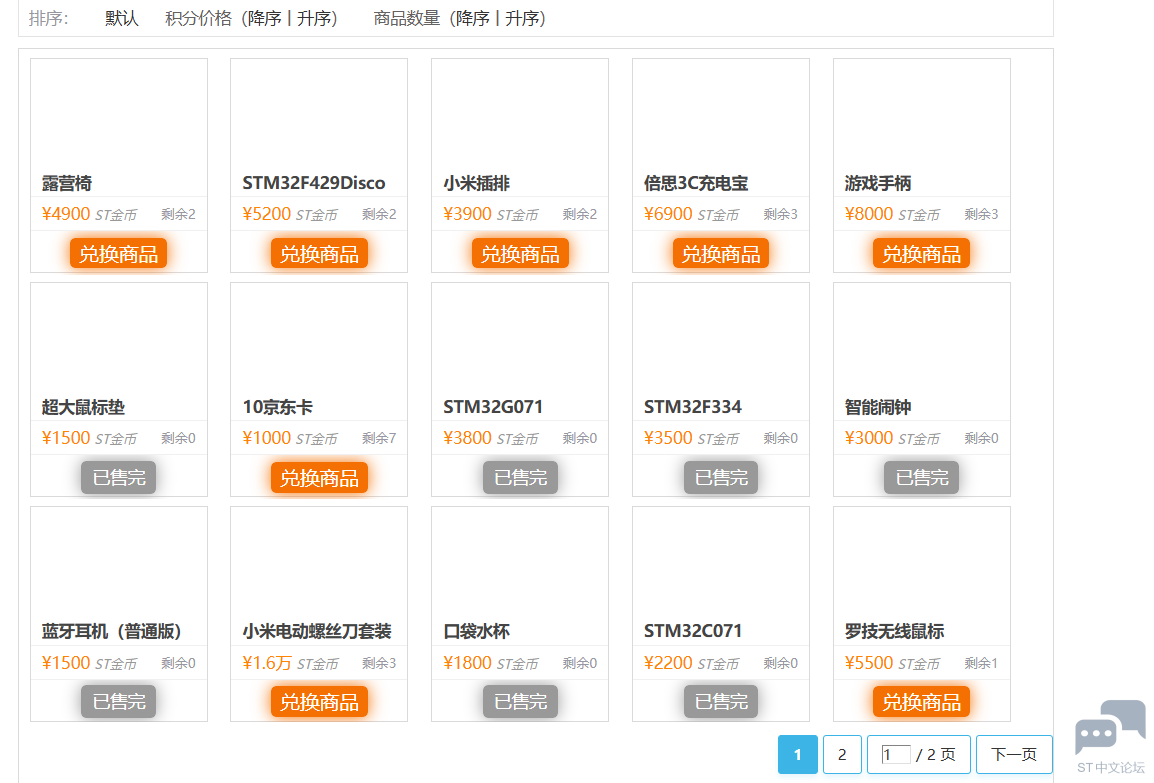Redeem the STM32F429Disco board
The width and height of the screenshot is (1154, 783).
(x=319, y=254)
